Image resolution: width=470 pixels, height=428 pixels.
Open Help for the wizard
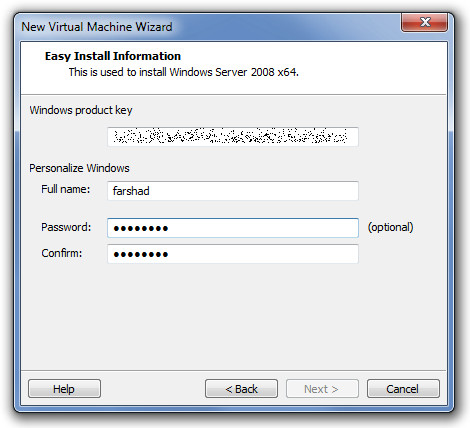point(64,389)
